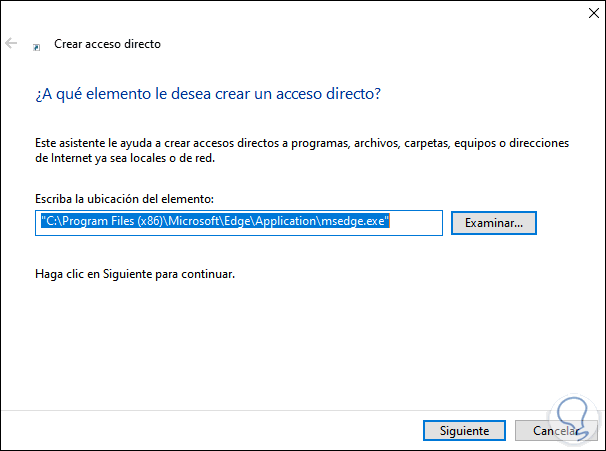Click the 'Haga clic en Siguiente para continuar' text
606x451 pixels.
coord(134,273)
